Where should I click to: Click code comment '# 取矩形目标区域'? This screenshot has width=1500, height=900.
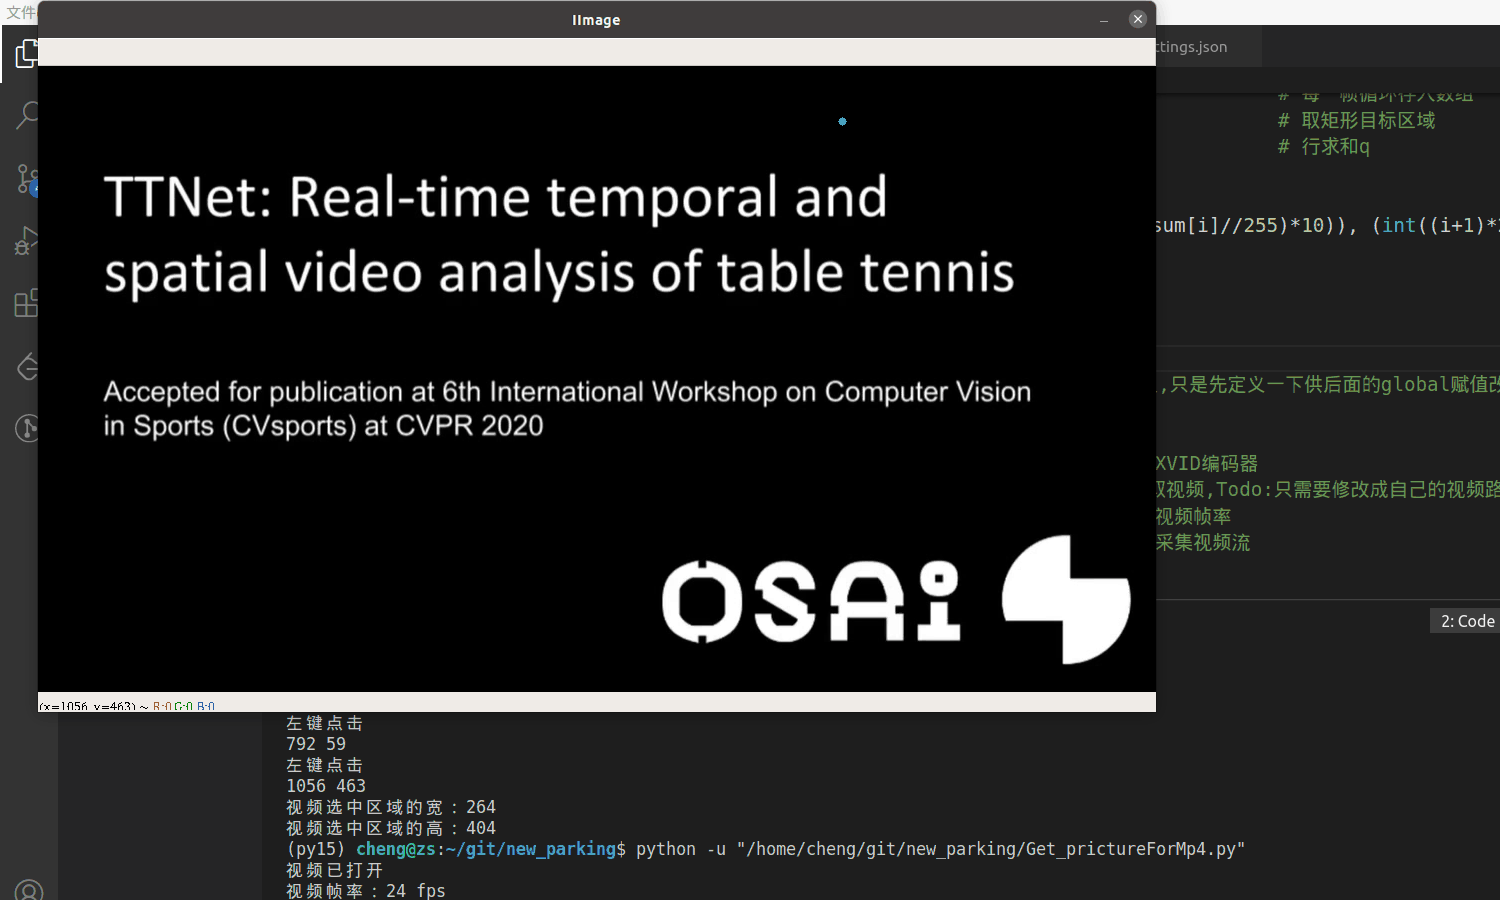(x=1356, y=120)
